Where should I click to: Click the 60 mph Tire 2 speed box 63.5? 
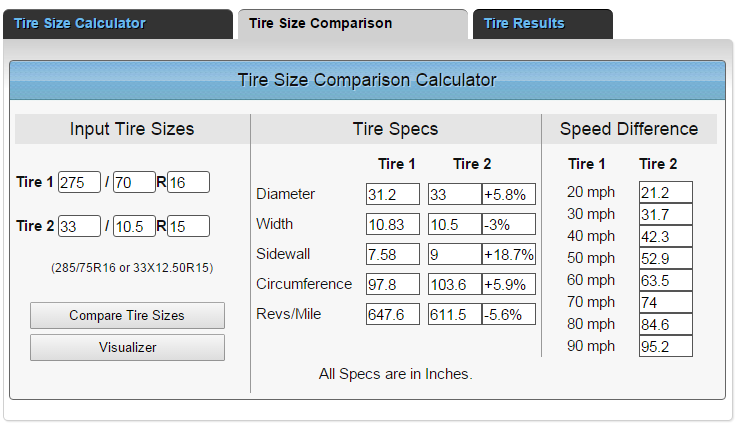(667, 280)
